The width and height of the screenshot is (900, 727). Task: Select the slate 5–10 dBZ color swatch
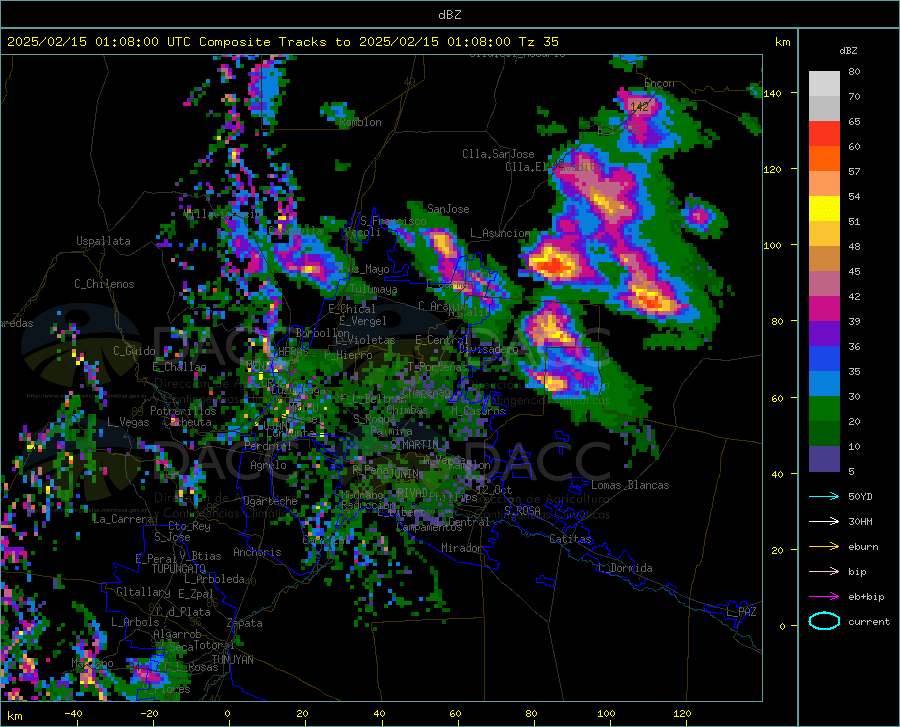[824, 458]
